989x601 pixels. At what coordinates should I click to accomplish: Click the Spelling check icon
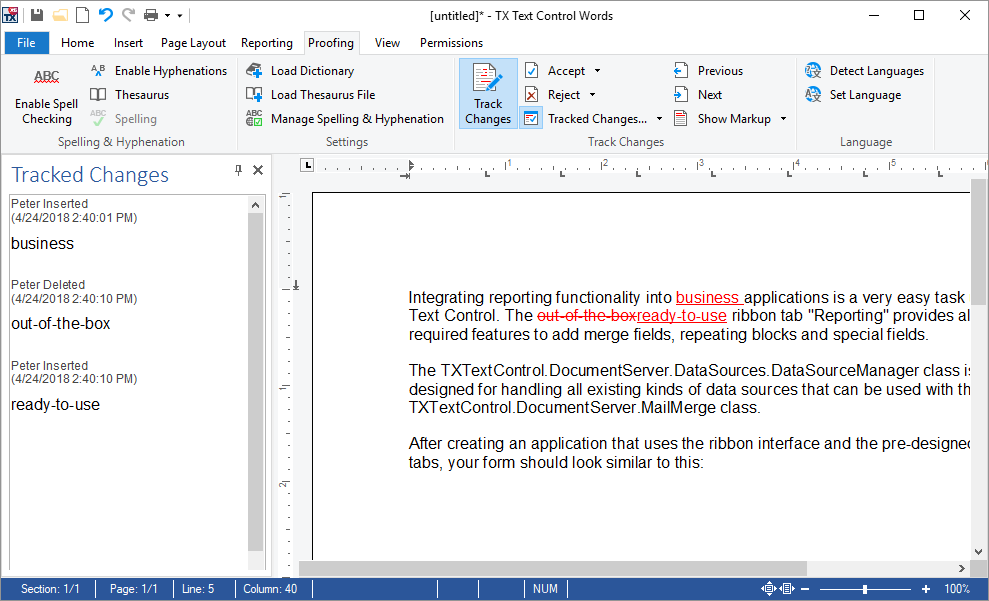(98, 119)
